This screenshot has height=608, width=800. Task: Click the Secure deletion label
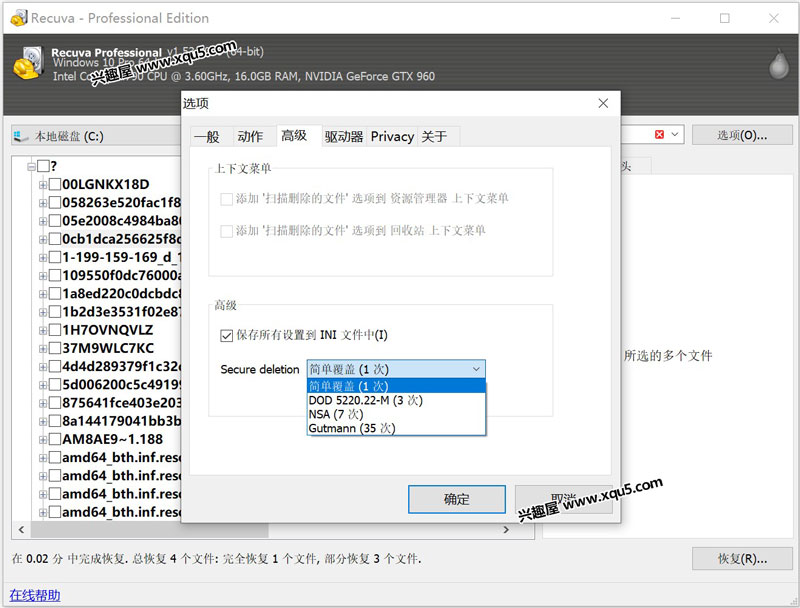(260, 369)
